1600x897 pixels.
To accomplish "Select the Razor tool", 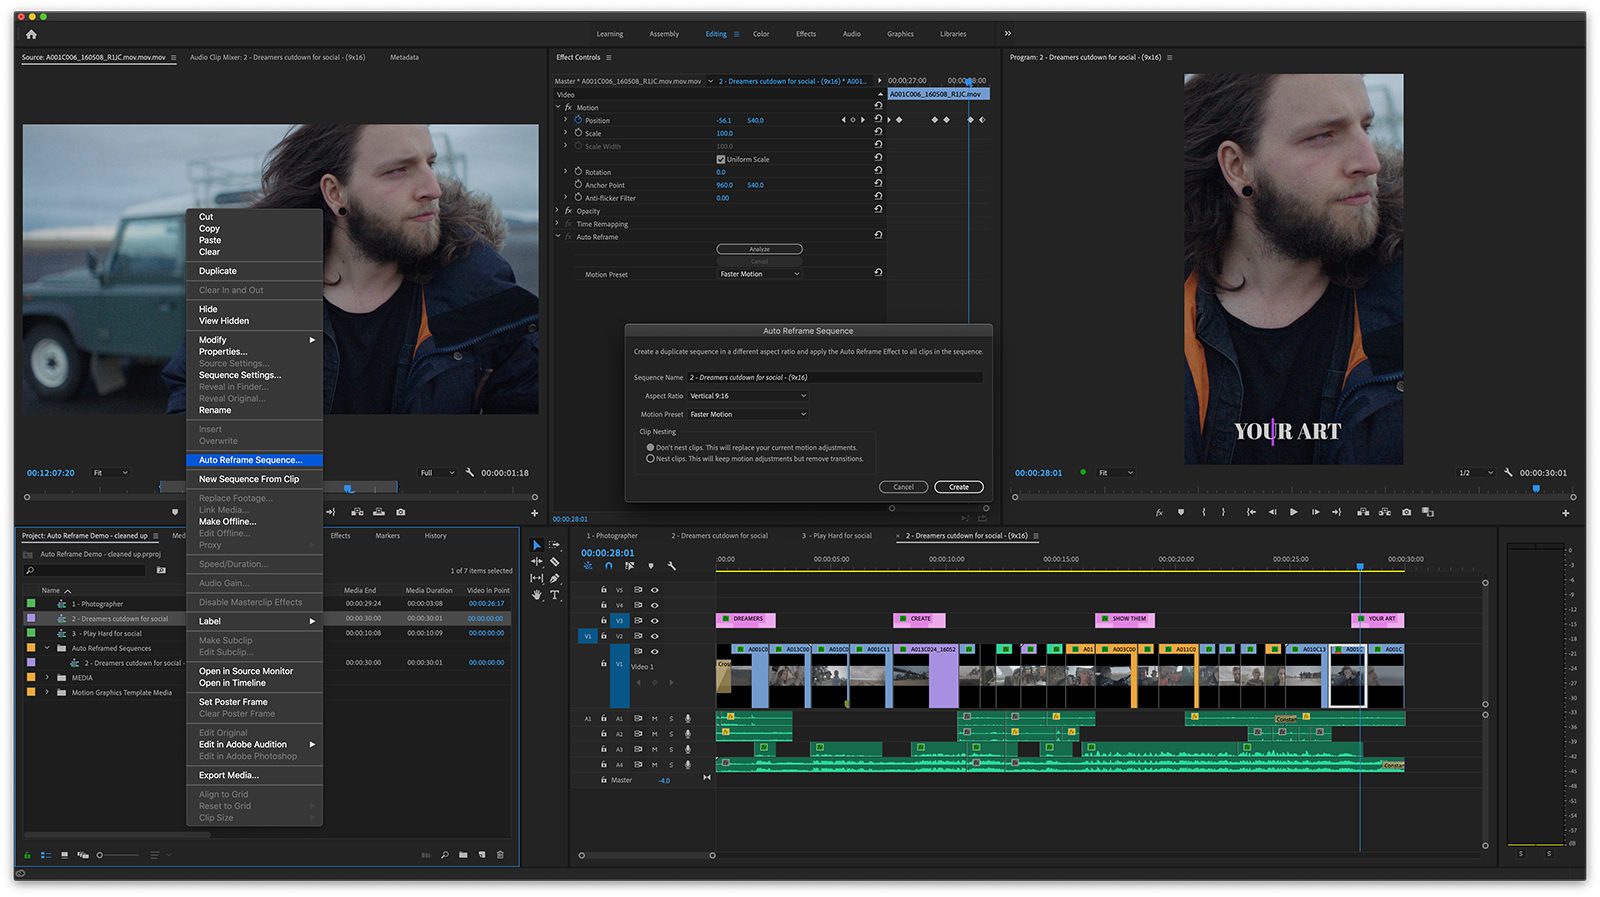I will pyautogui.click(x=555, y=561).
